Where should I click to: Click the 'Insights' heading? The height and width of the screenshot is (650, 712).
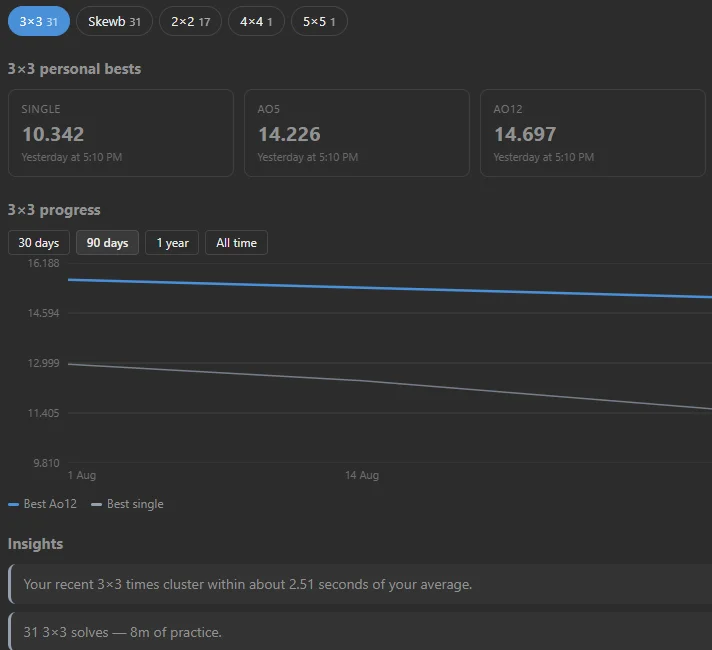[x=35, y=544]
